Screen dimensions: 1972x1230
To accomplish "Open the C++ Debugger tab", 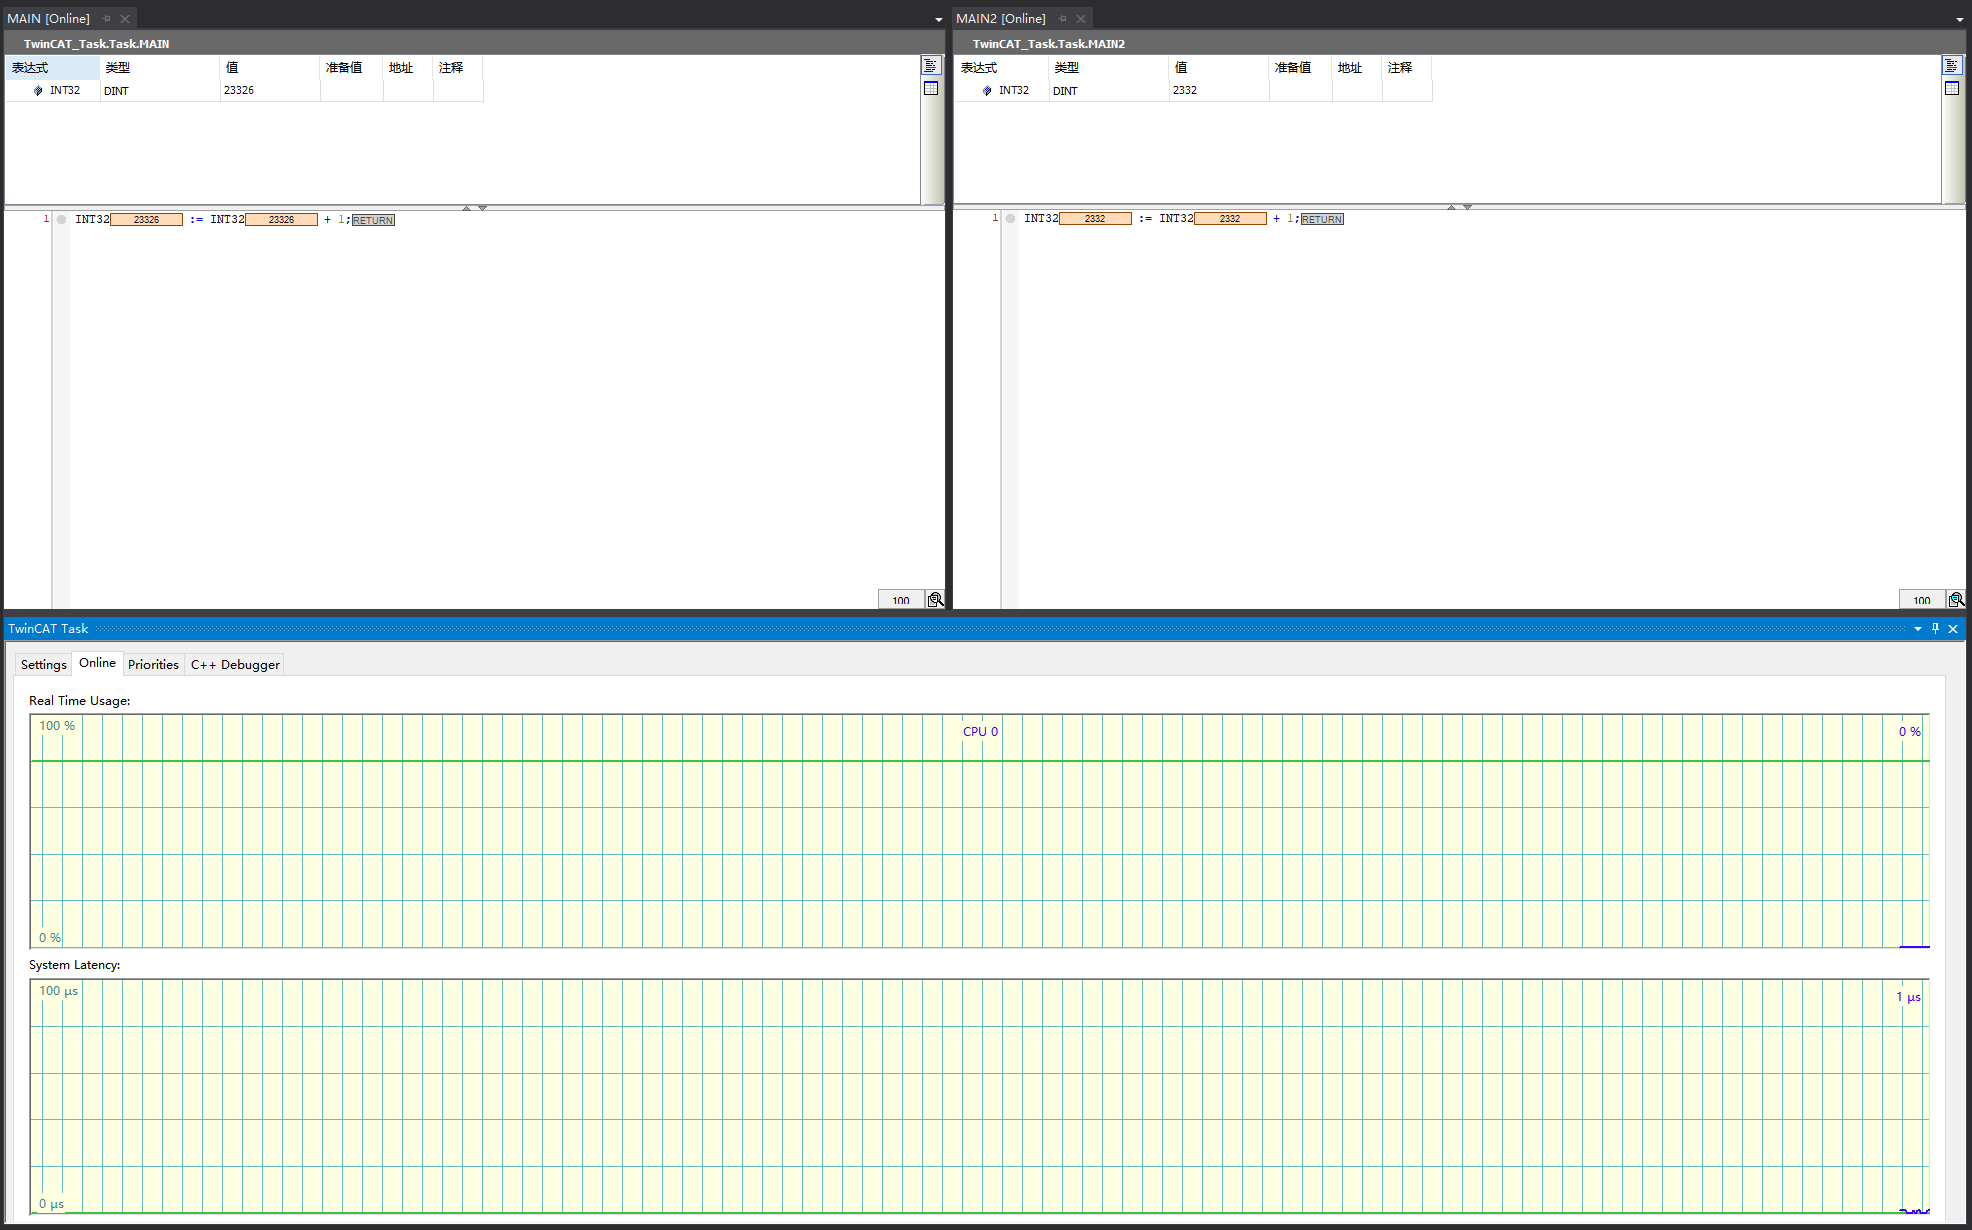I will (235, 665).
